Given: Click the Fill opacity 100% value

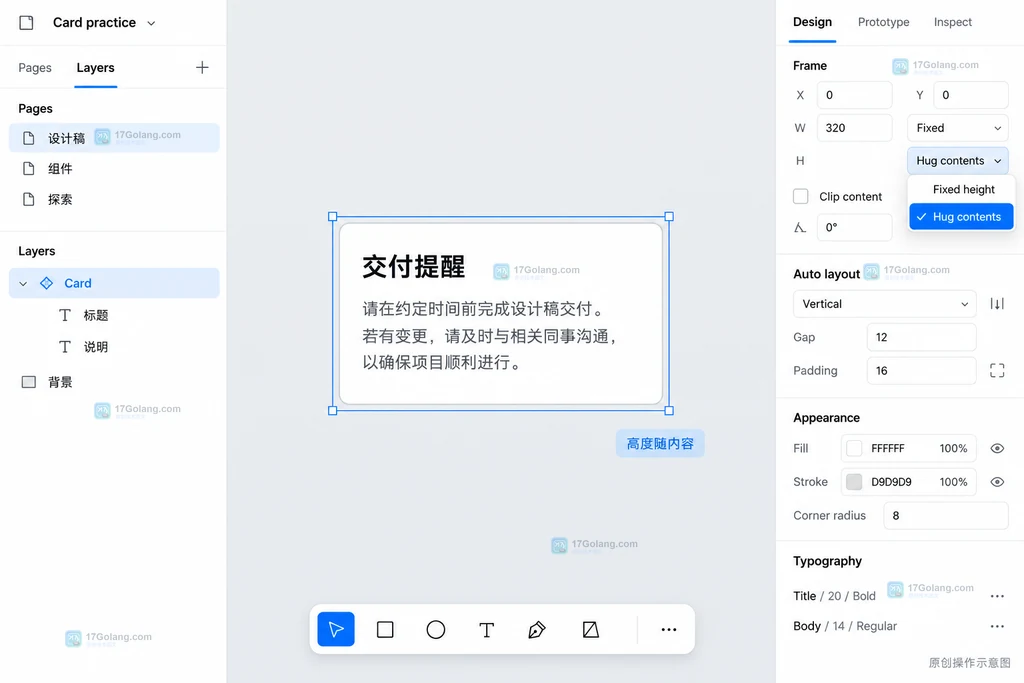Looking at the screenshot, I should coord(953,449).
